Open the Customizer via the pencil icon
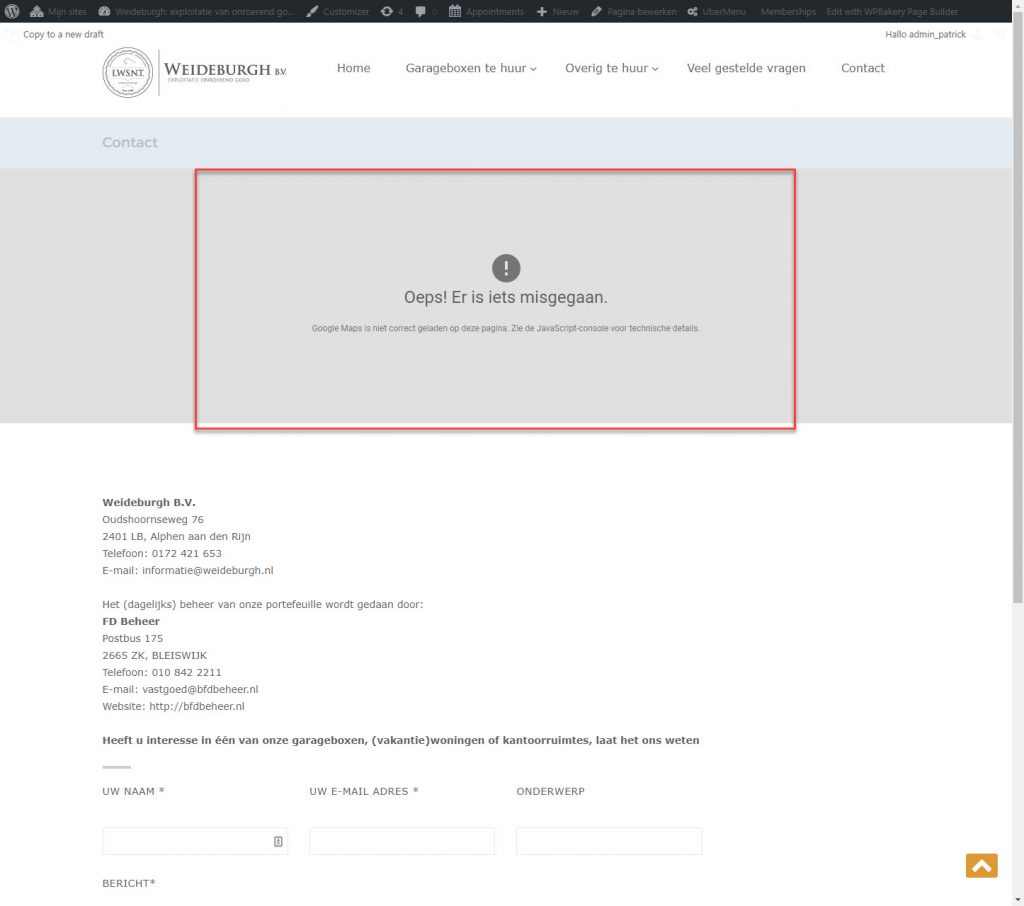This screenshot has height=906, width=1024. 313,11
